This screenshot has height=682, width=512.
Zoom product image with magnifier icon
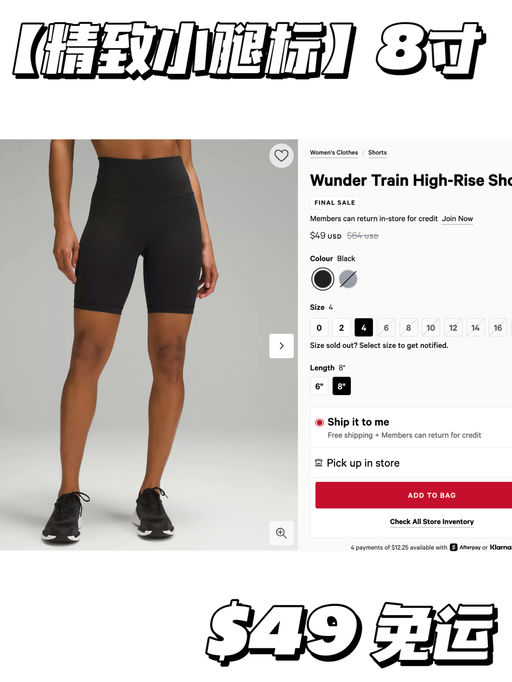tap(281, 533)
